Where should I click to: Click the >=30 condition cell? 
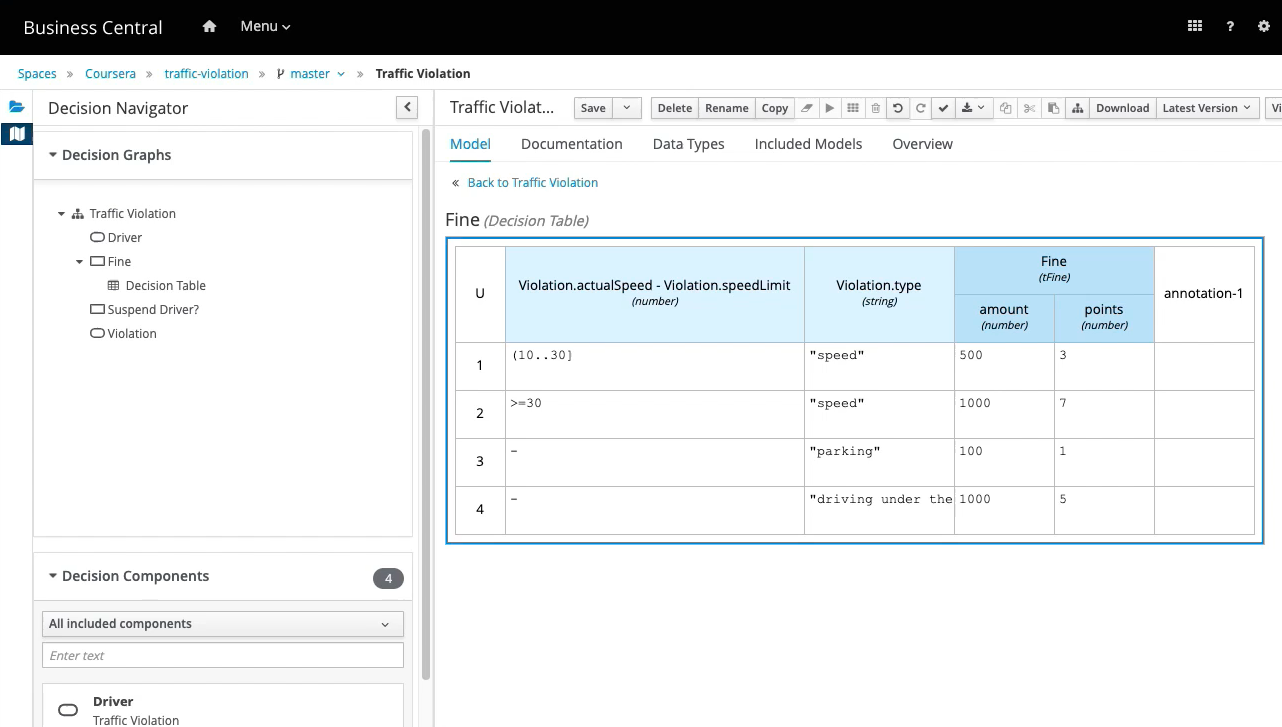click(655, 414)
